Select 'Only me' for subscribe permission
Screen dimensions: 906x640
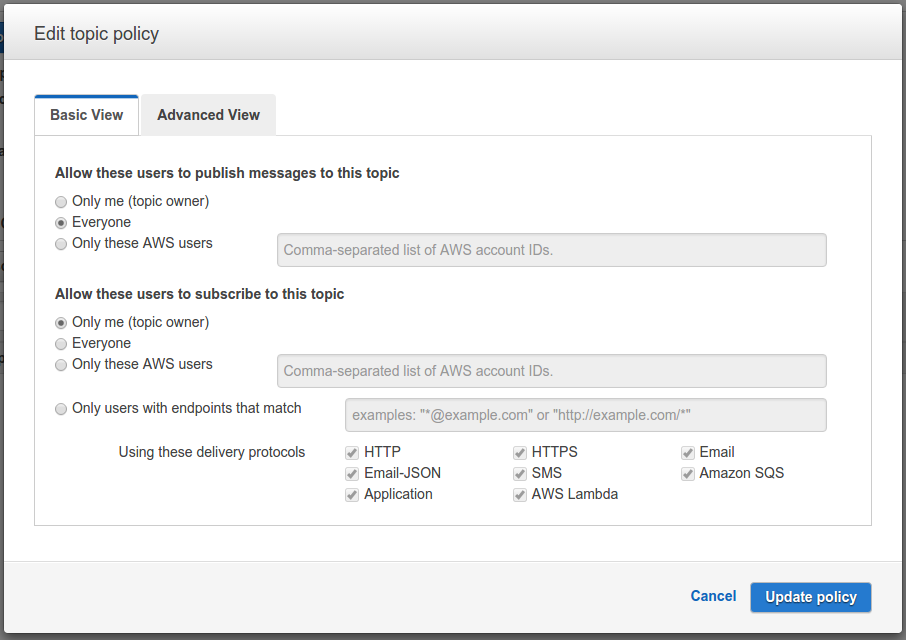pos(62,323)
